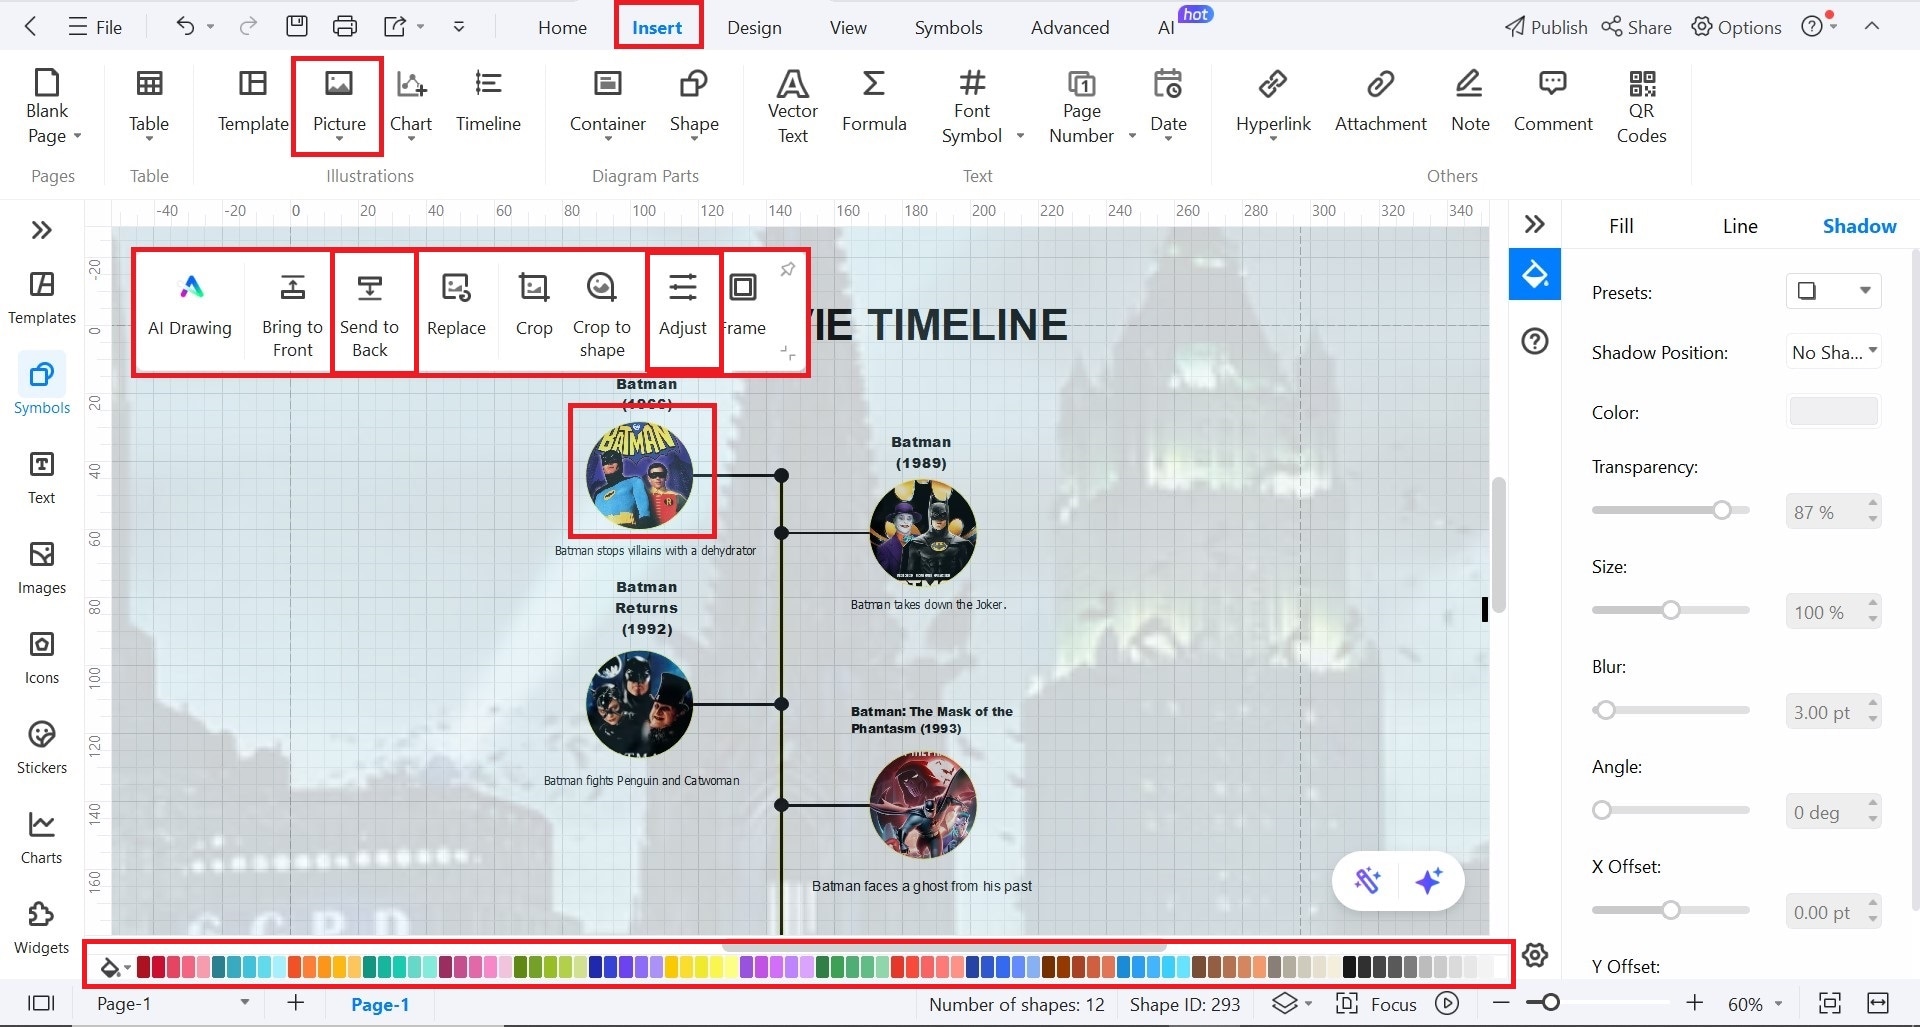Image resolution: width=1920 pixels, height=1027 pixels.
Task: Pin the floating picture toolbar
Action: pos(788,269)
